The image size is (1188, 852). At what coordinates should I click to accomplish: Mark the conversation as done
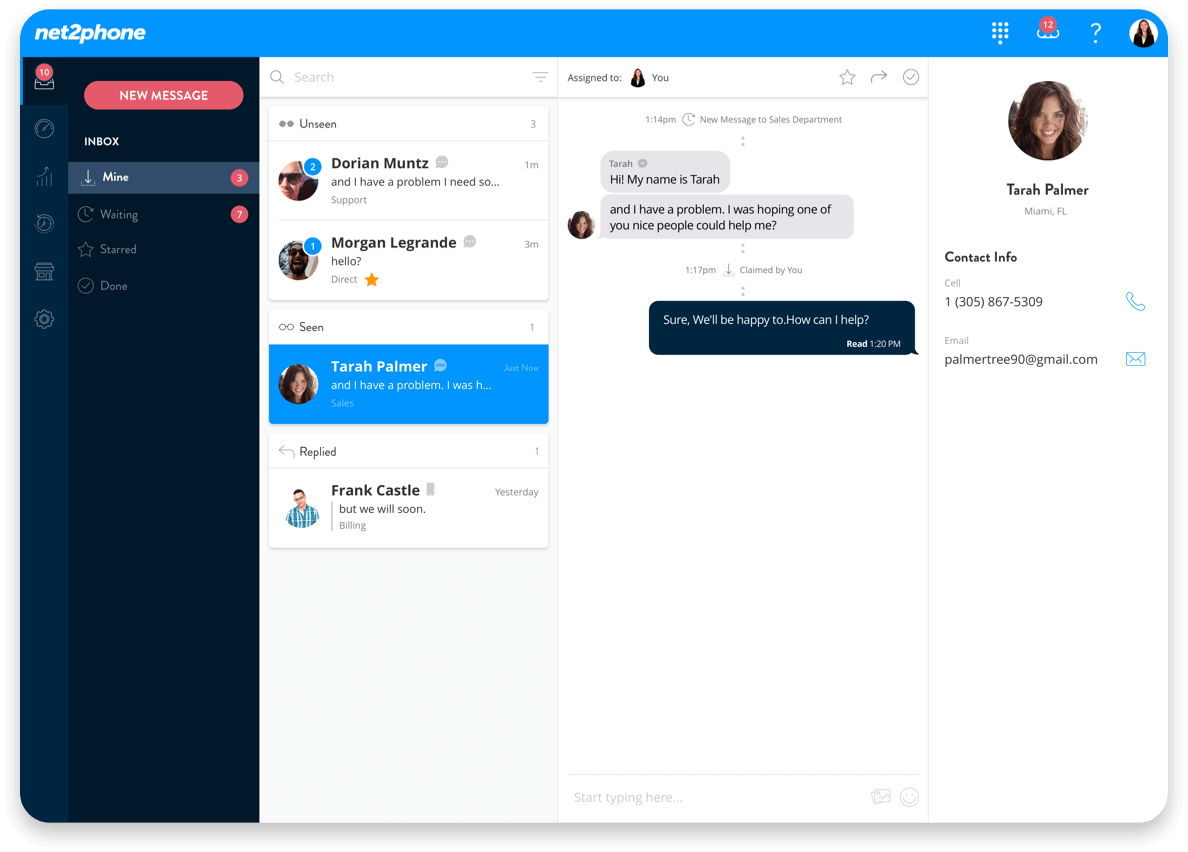pyautogui.click(x=911, y=77)
